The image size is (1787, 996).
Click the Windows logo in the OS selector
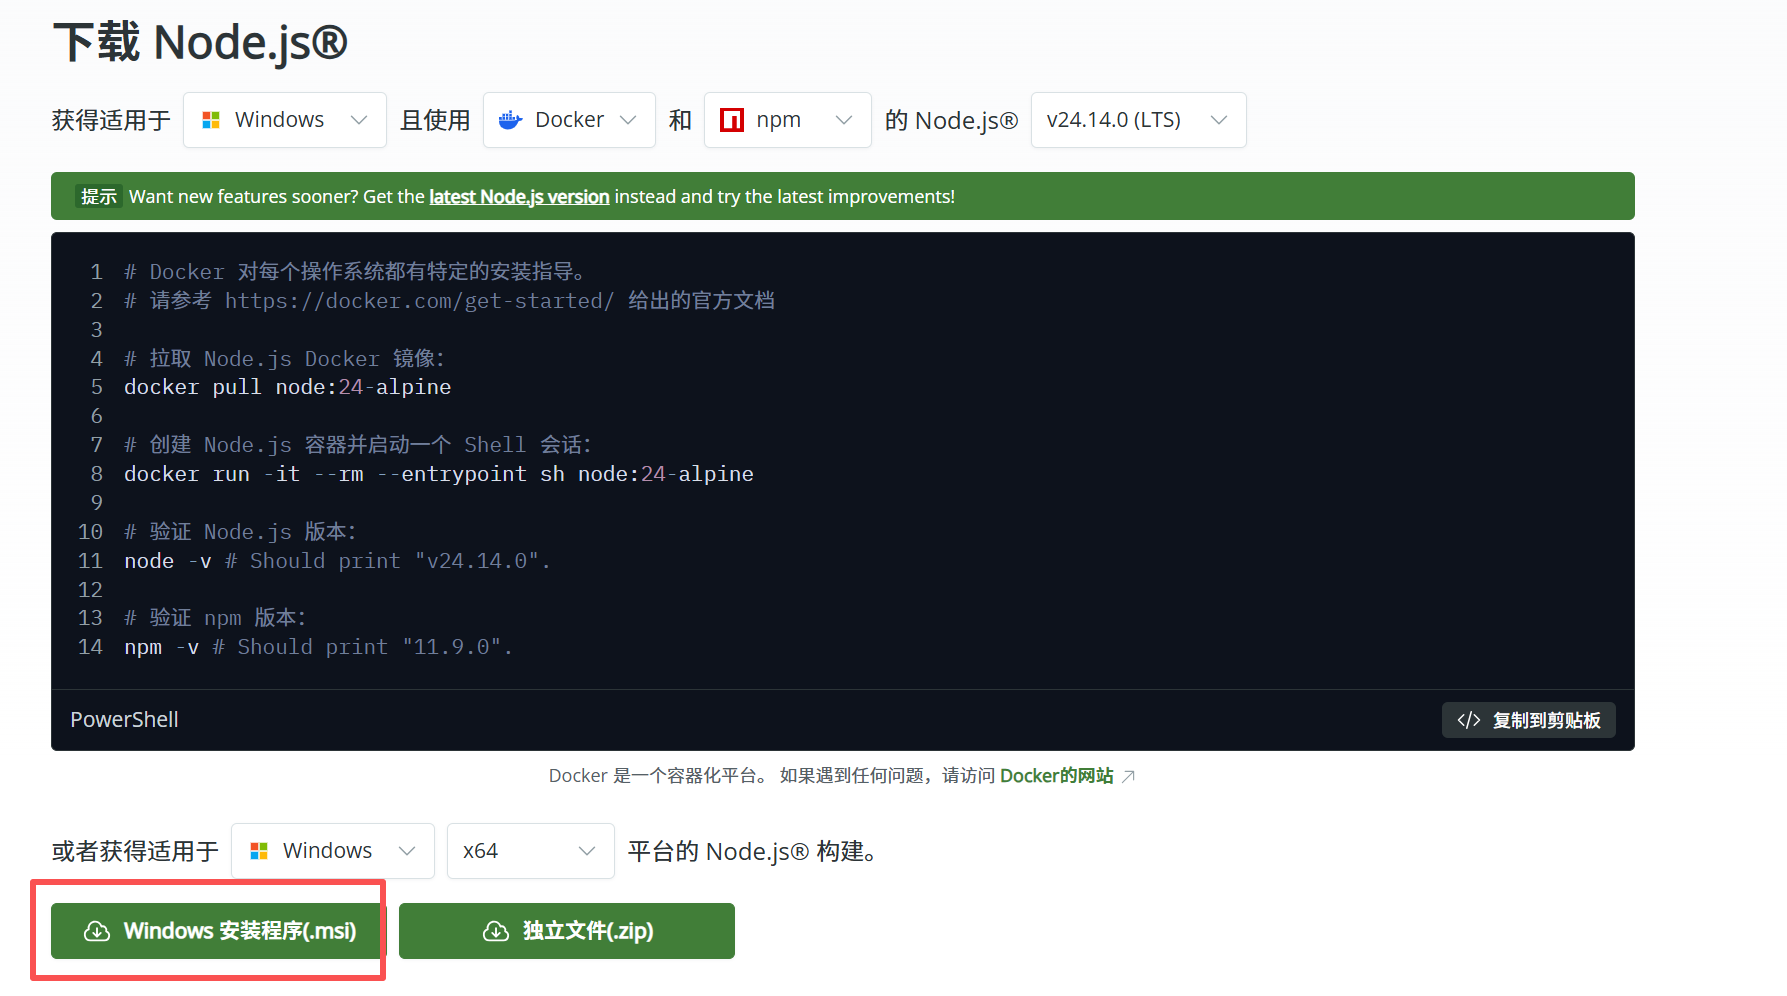(211, 119)
